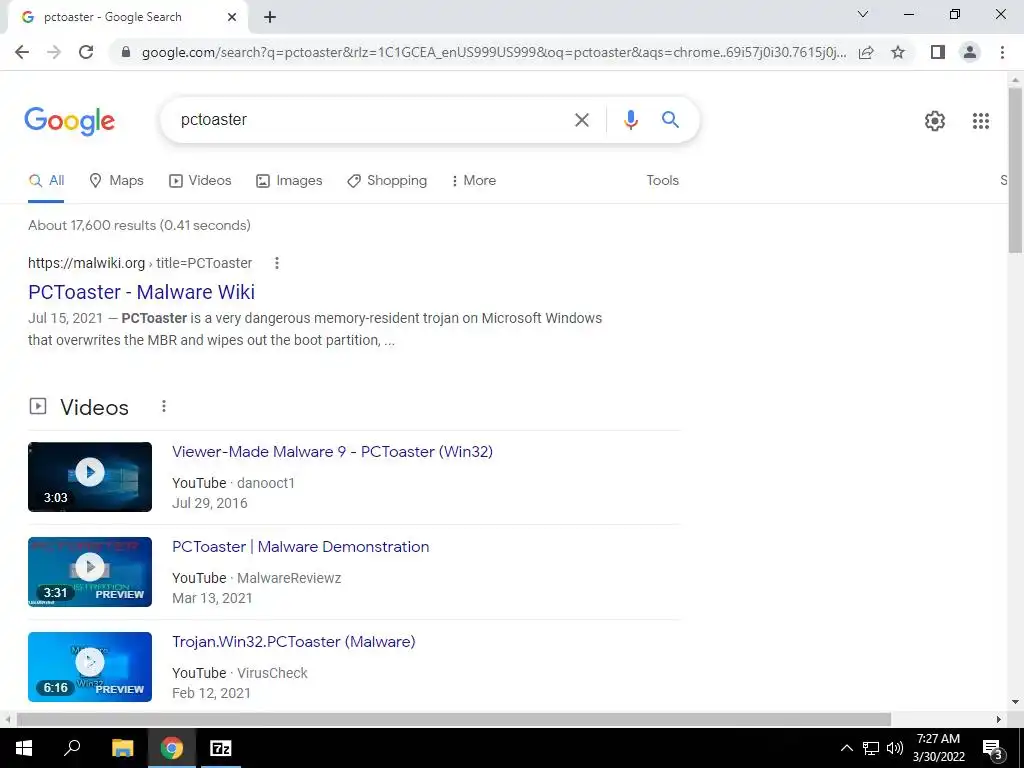This screenshot has width=1024, height=768.
Task: Open File Explorer from the taskbar
Action: point(122,748)
